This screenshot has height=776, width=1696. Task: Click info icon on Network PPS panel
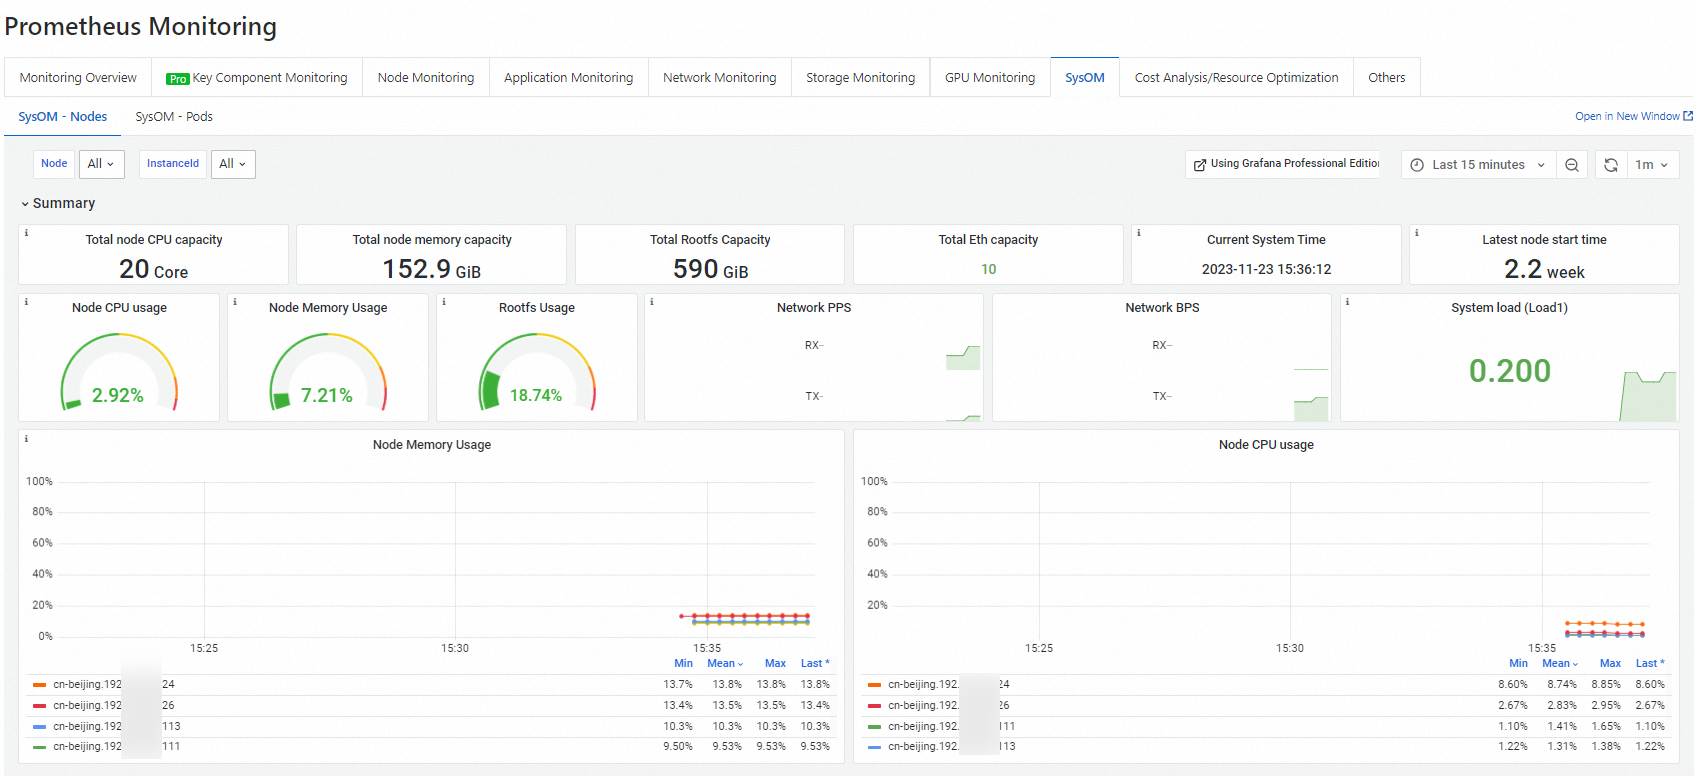point(652,302)
